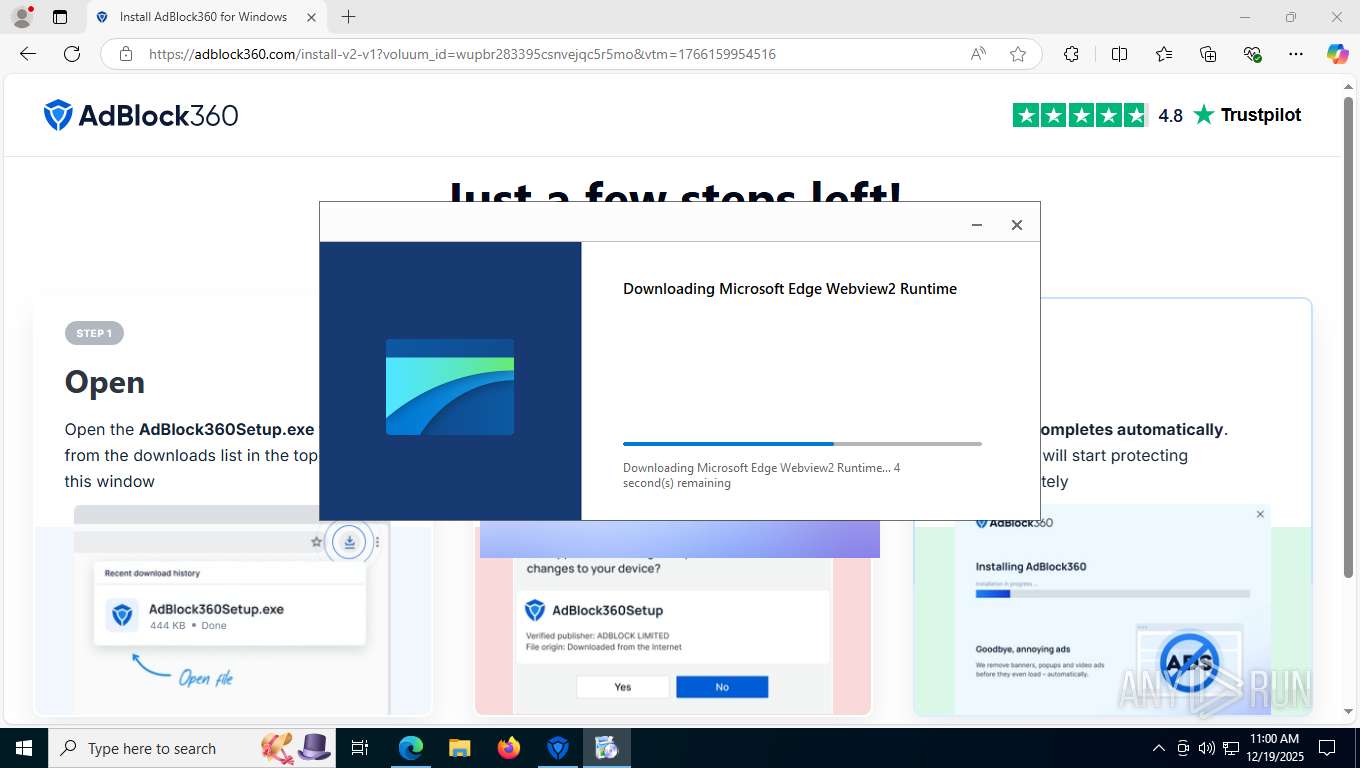
Task: Minimize the Webview2 installer dialog
Action: [977, 225]
